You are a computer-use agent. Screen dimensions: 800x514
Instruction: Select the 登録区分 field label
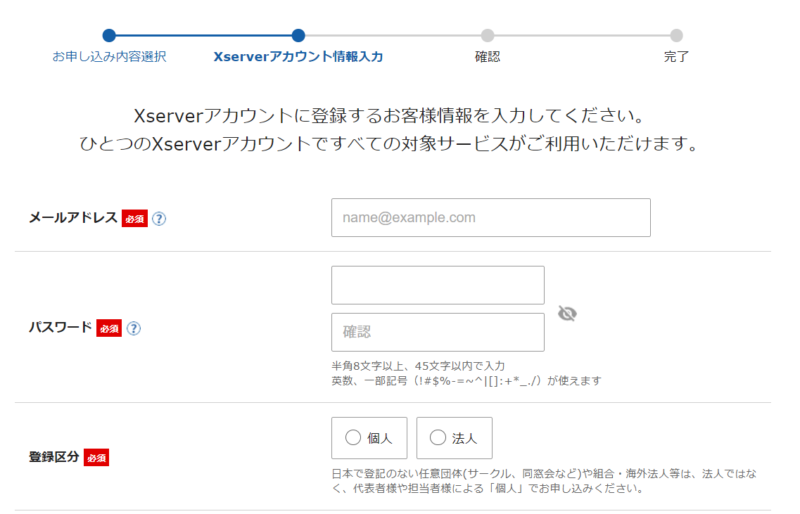coord(54,457)
